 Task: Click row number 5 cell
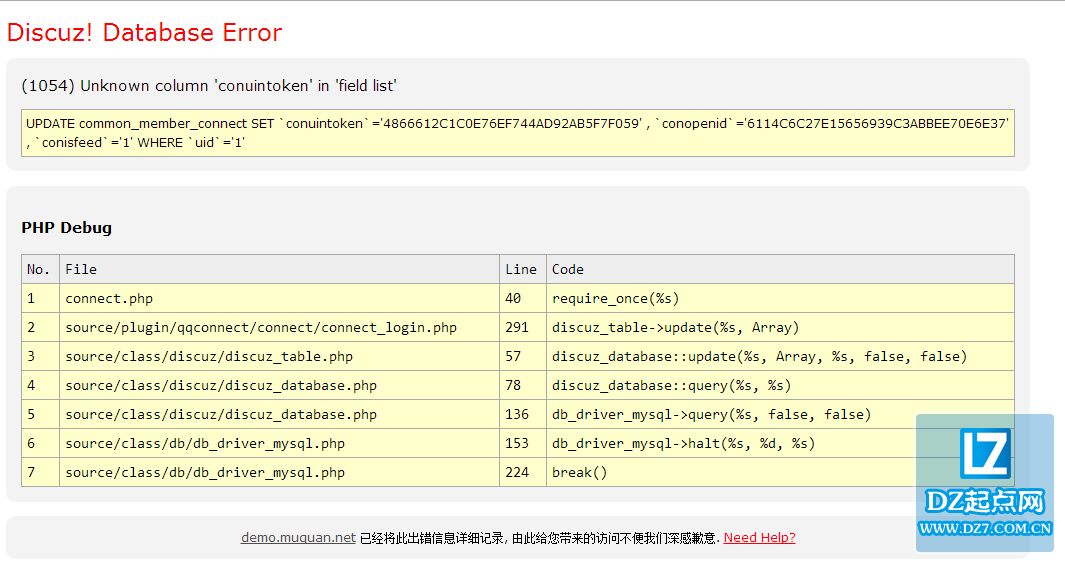(x=41, y=415)
